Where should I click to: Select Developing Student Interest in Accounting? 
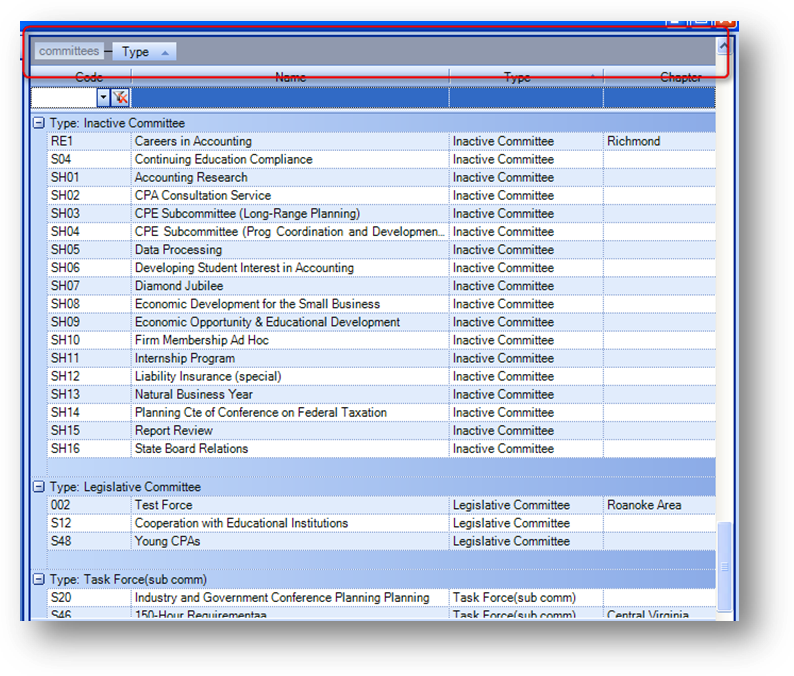coord(382,267)
